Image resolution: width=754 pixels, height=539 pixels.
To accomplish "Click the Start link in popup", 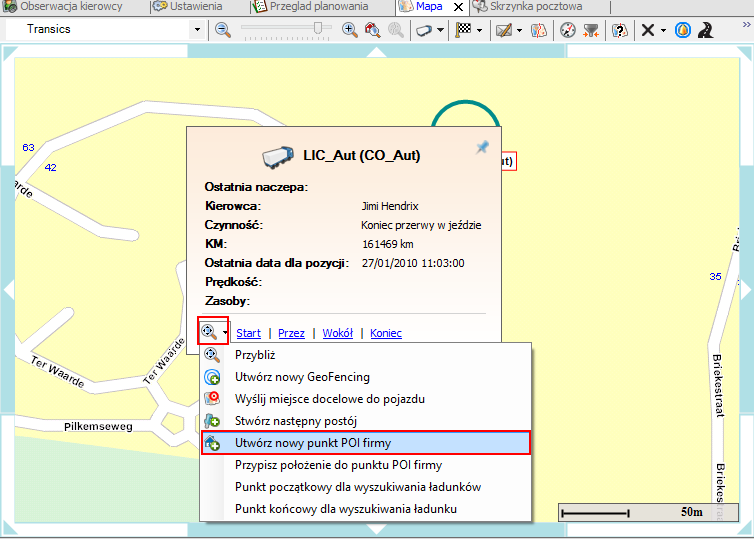I will pos(248,333).
